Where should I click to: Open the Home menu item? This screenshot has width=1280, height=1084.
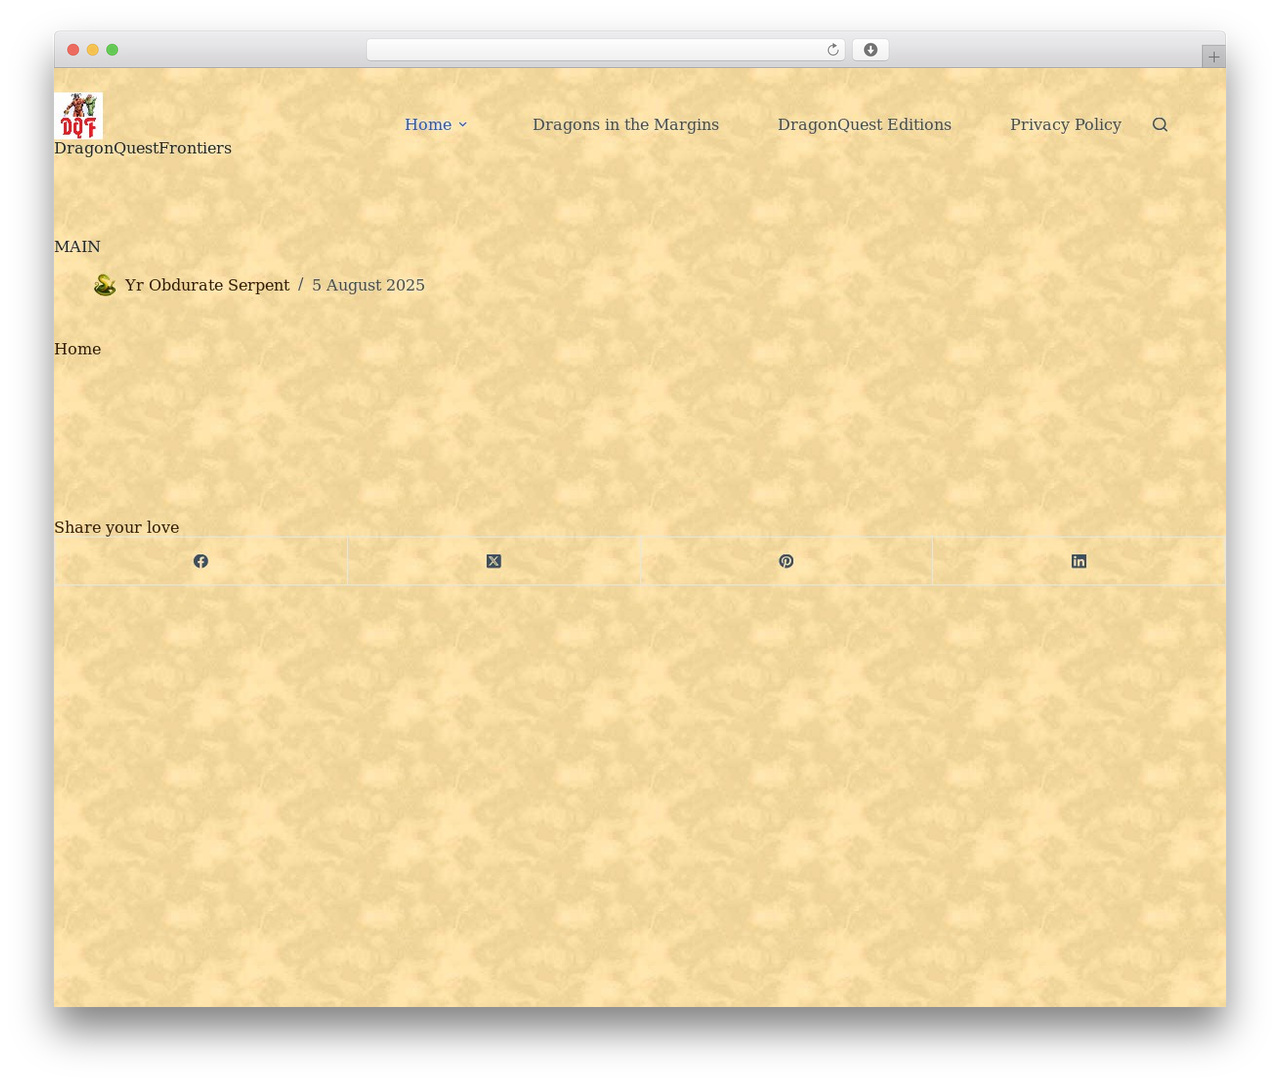(x=428, y=124)
